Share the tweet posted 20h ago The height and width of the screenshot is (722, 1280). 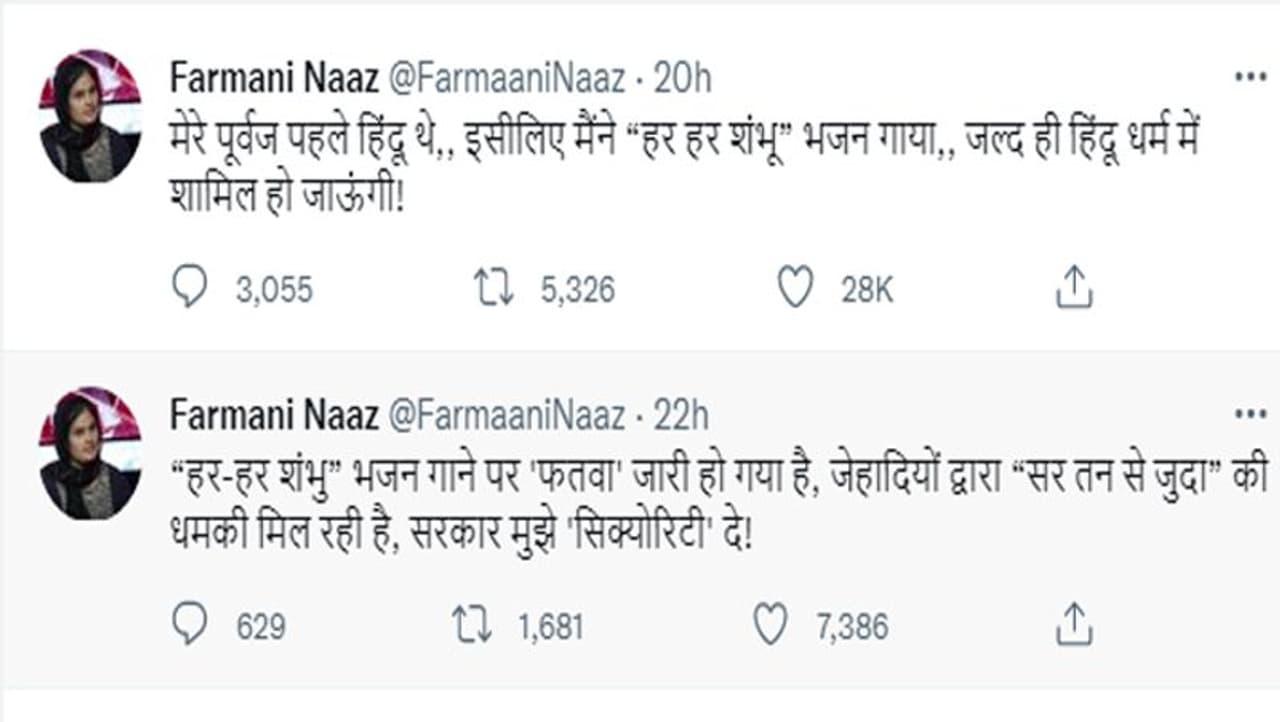pos(1075,289)
